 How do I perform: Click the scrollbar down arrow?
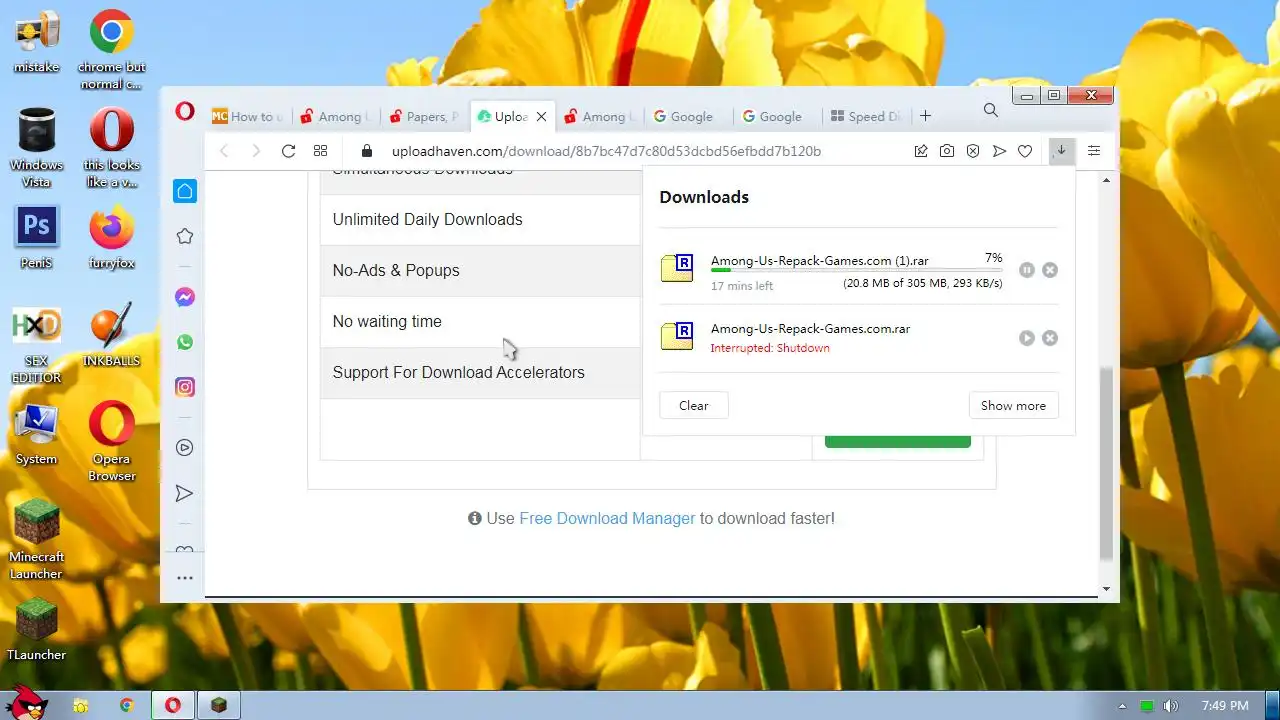click(1106, 588)
